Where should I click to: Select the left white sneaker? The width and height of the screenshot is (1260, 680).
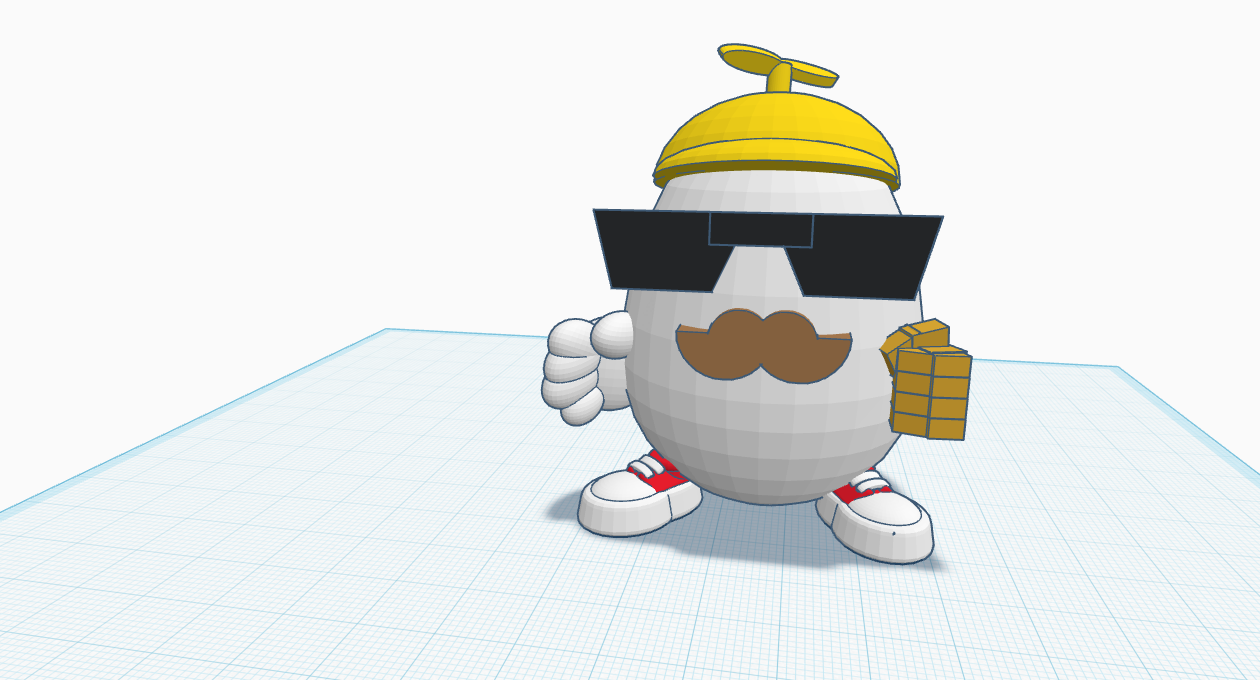tap(638, 494)
